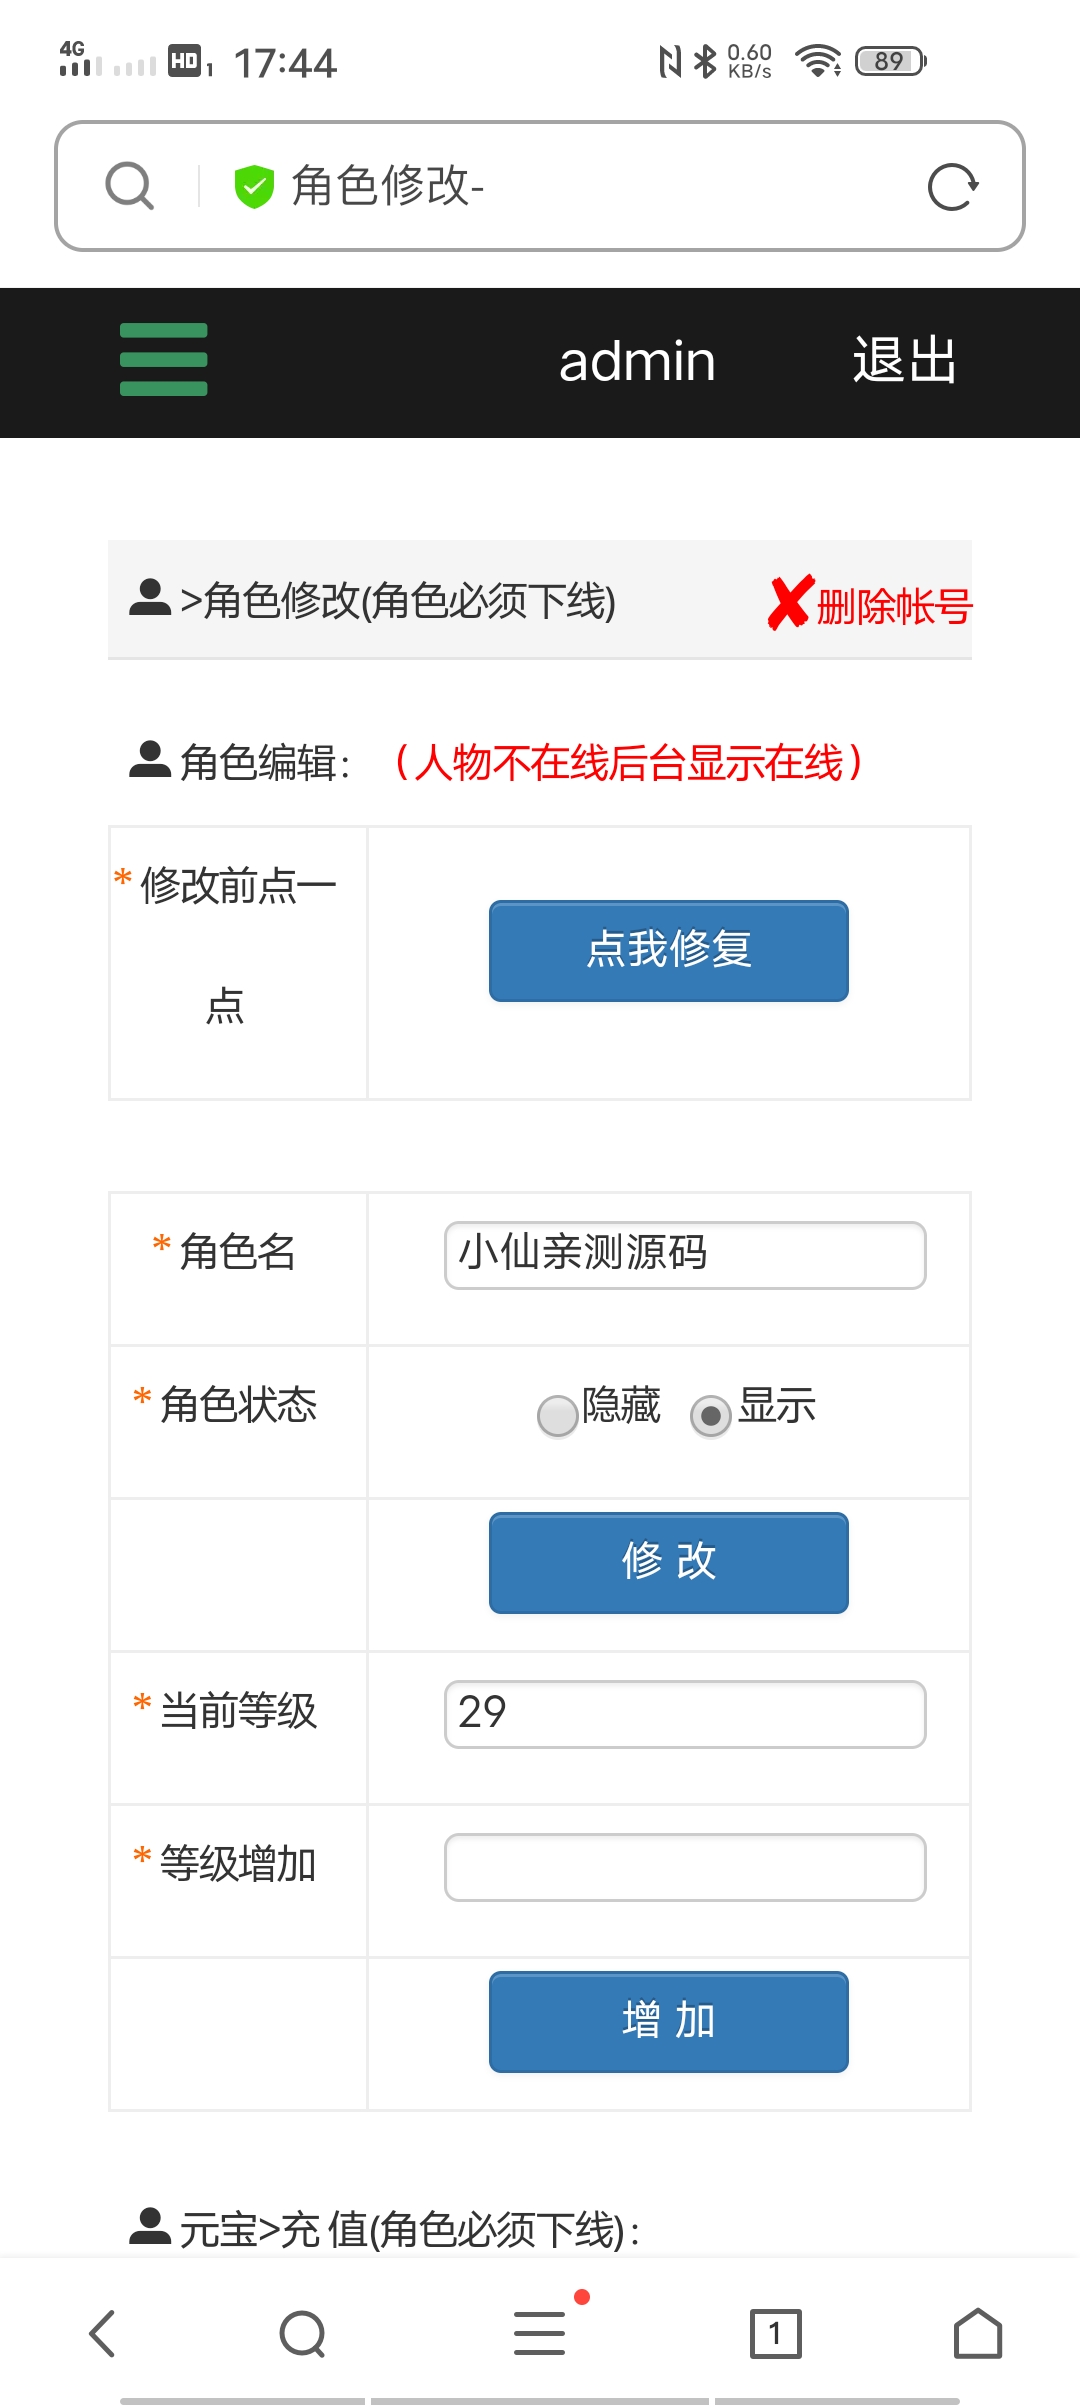This screenshot has width=1080, height=2408.
Task: Select the 显示 radio option
Action: (x=711, y=1415)
